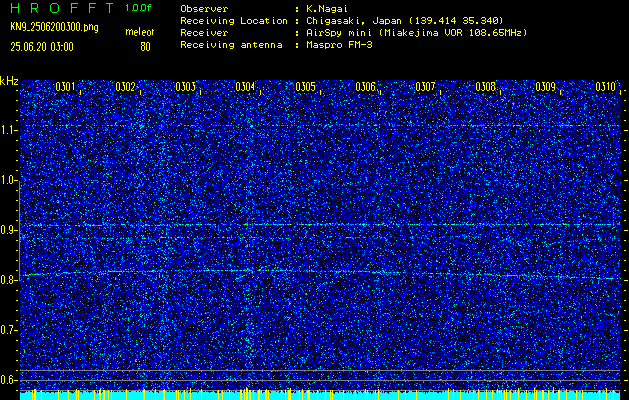Screen dimensions: 629x400
Task: Click the filename KN9_2506200300.png
Action: tap(54, 27)
